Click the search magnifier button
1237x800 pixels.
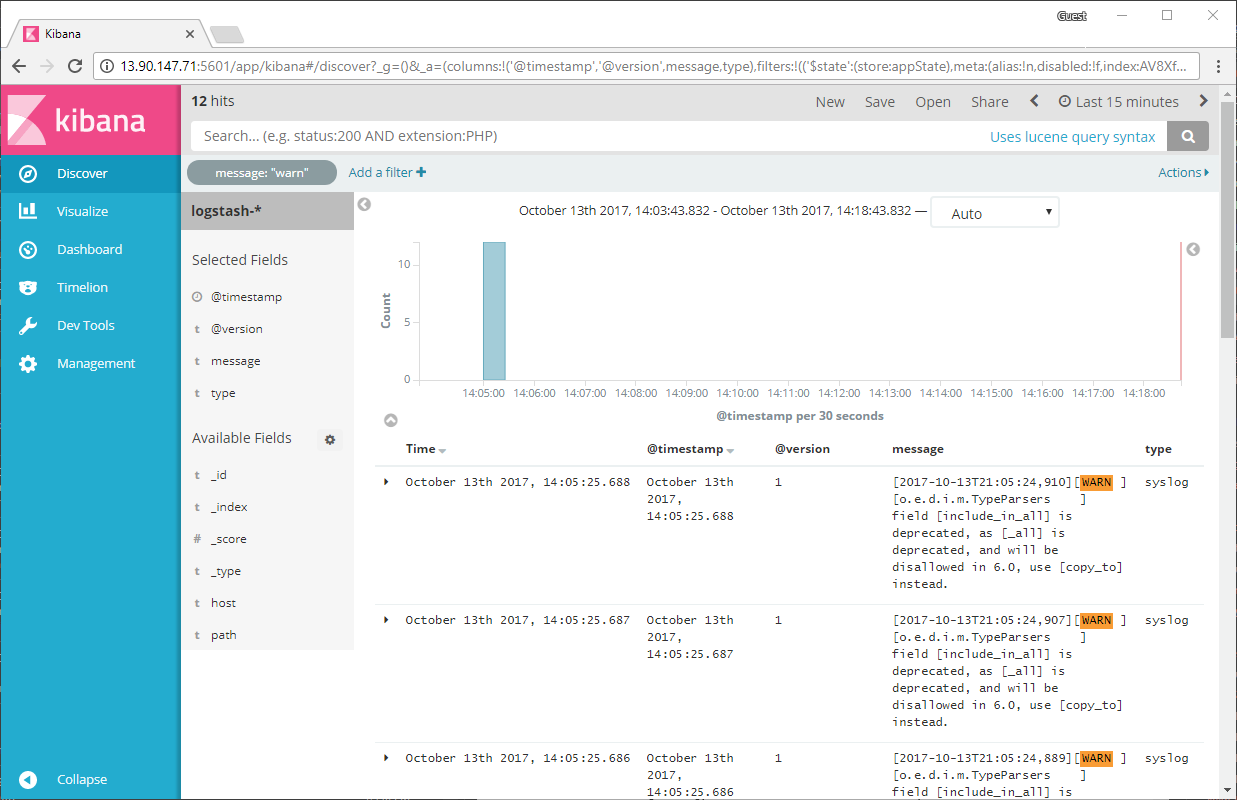click(x=1188, y=136)
